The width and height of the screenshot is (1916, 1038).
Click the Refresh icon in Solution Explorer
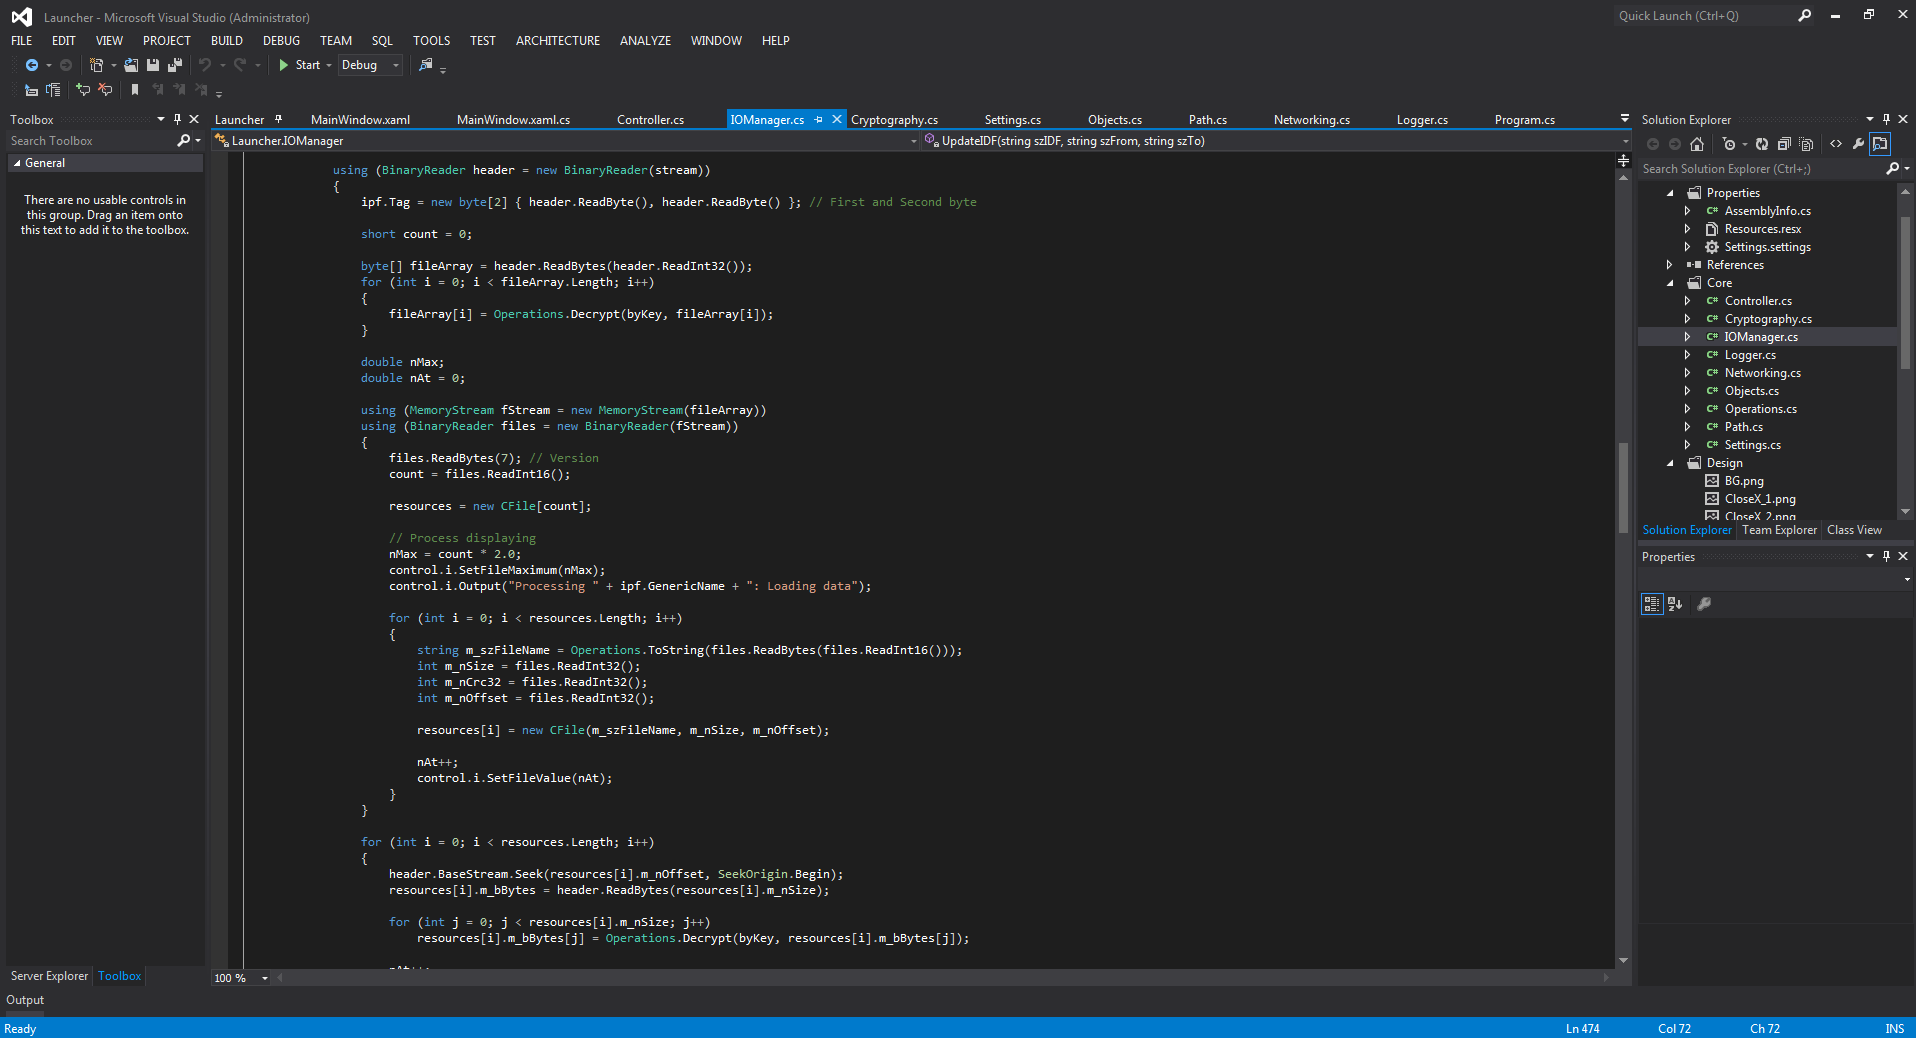click(x=1761, y=144)
